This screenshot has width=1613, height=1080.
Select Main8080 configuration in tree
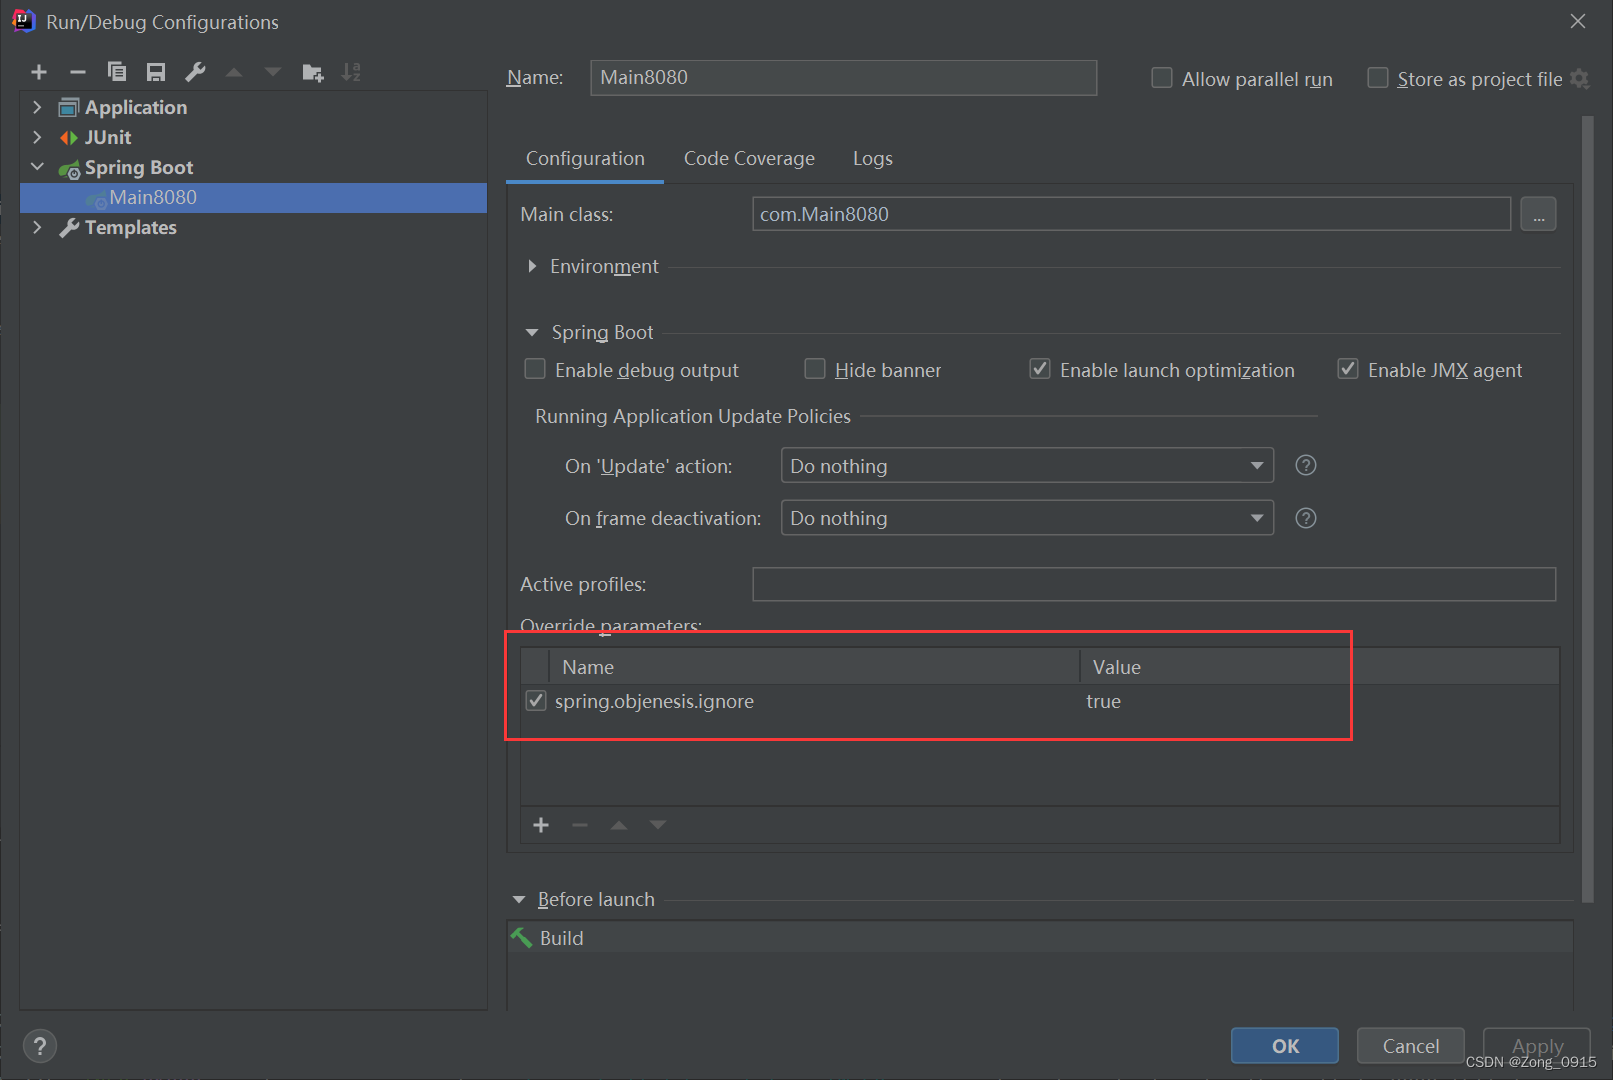(x=253, y=197)
